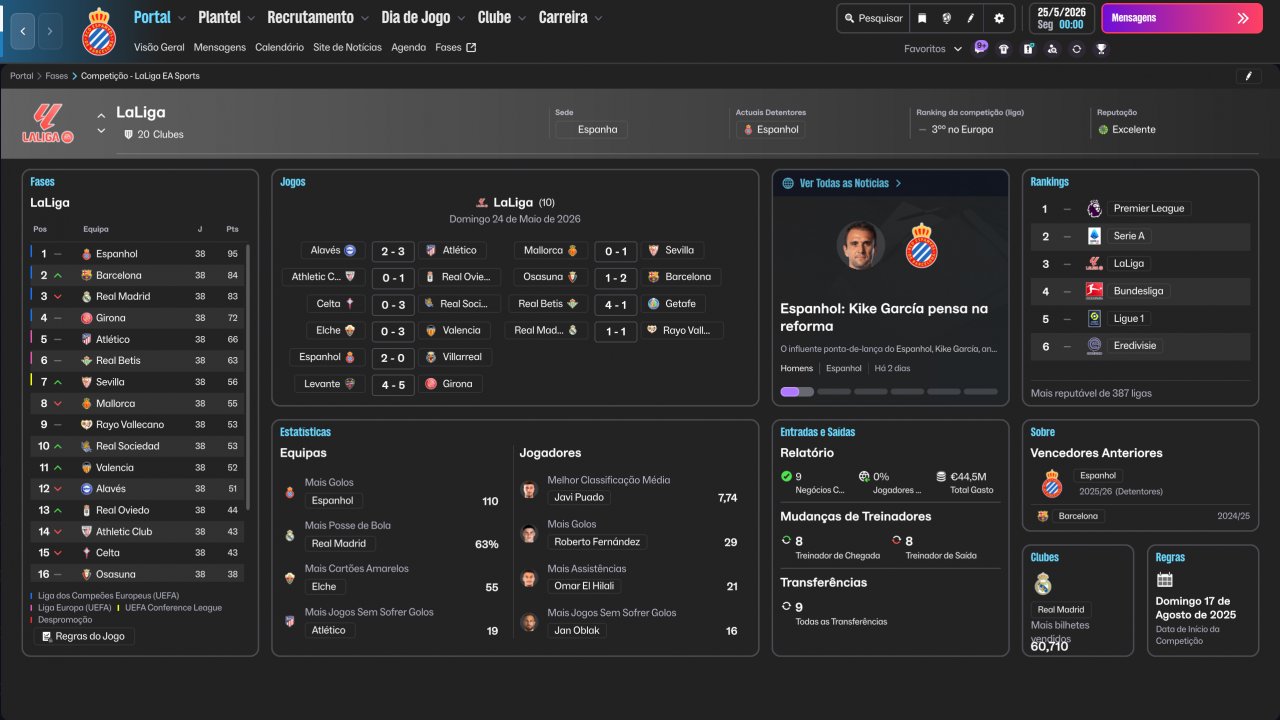Click the Serie A logo in Rankings
This screenshot has width=1280, height=720.
pos(1095,236)
